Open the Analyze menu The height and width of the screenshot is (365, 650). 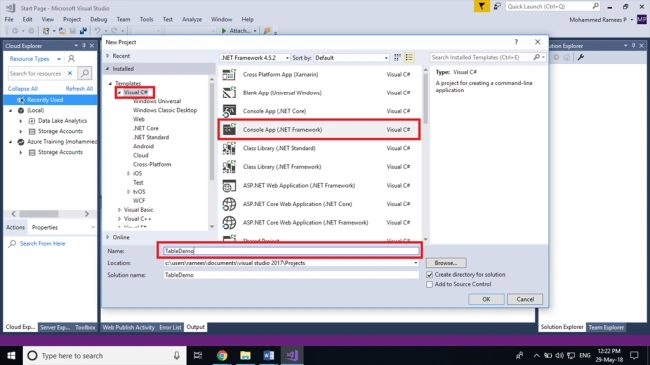click(192, 19)
